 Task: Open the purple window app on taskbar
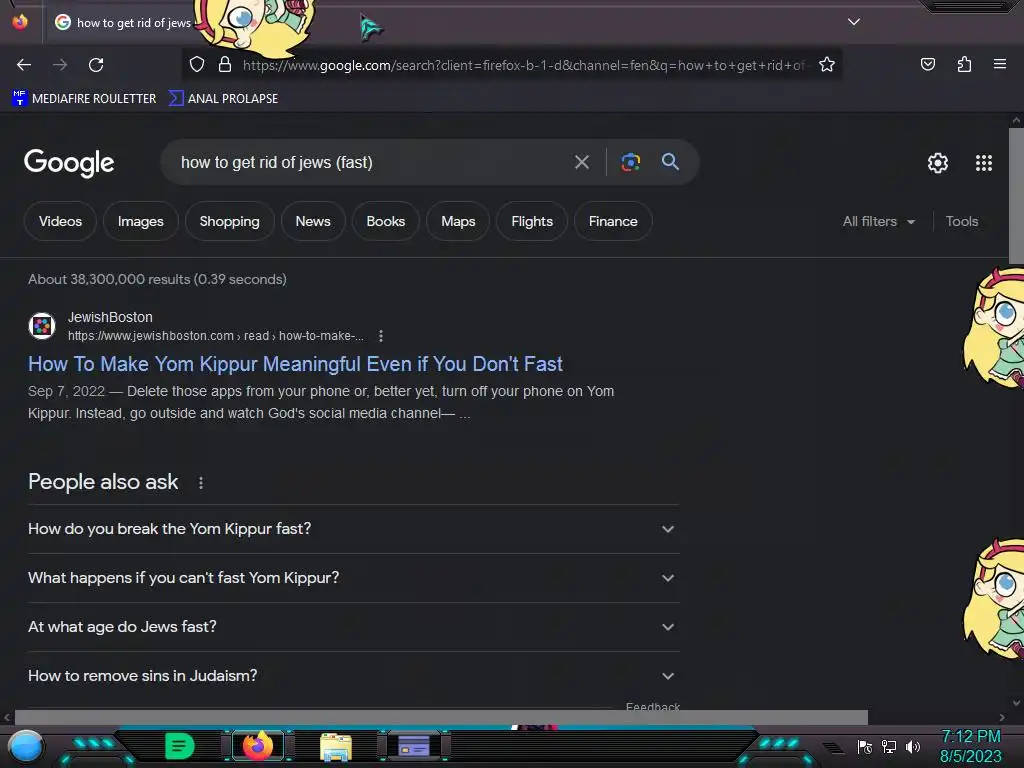tap(413, 746)
